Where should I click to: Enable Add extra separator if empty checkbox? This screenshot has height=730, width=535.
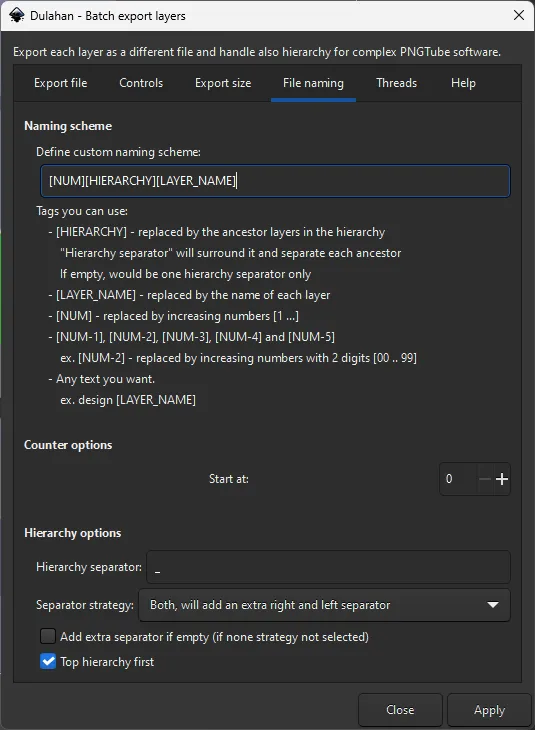(x=48, y=636)
